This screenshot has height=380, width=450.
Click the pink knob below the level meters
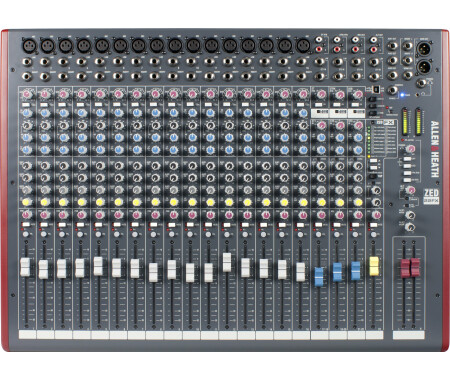pos(411,148)
